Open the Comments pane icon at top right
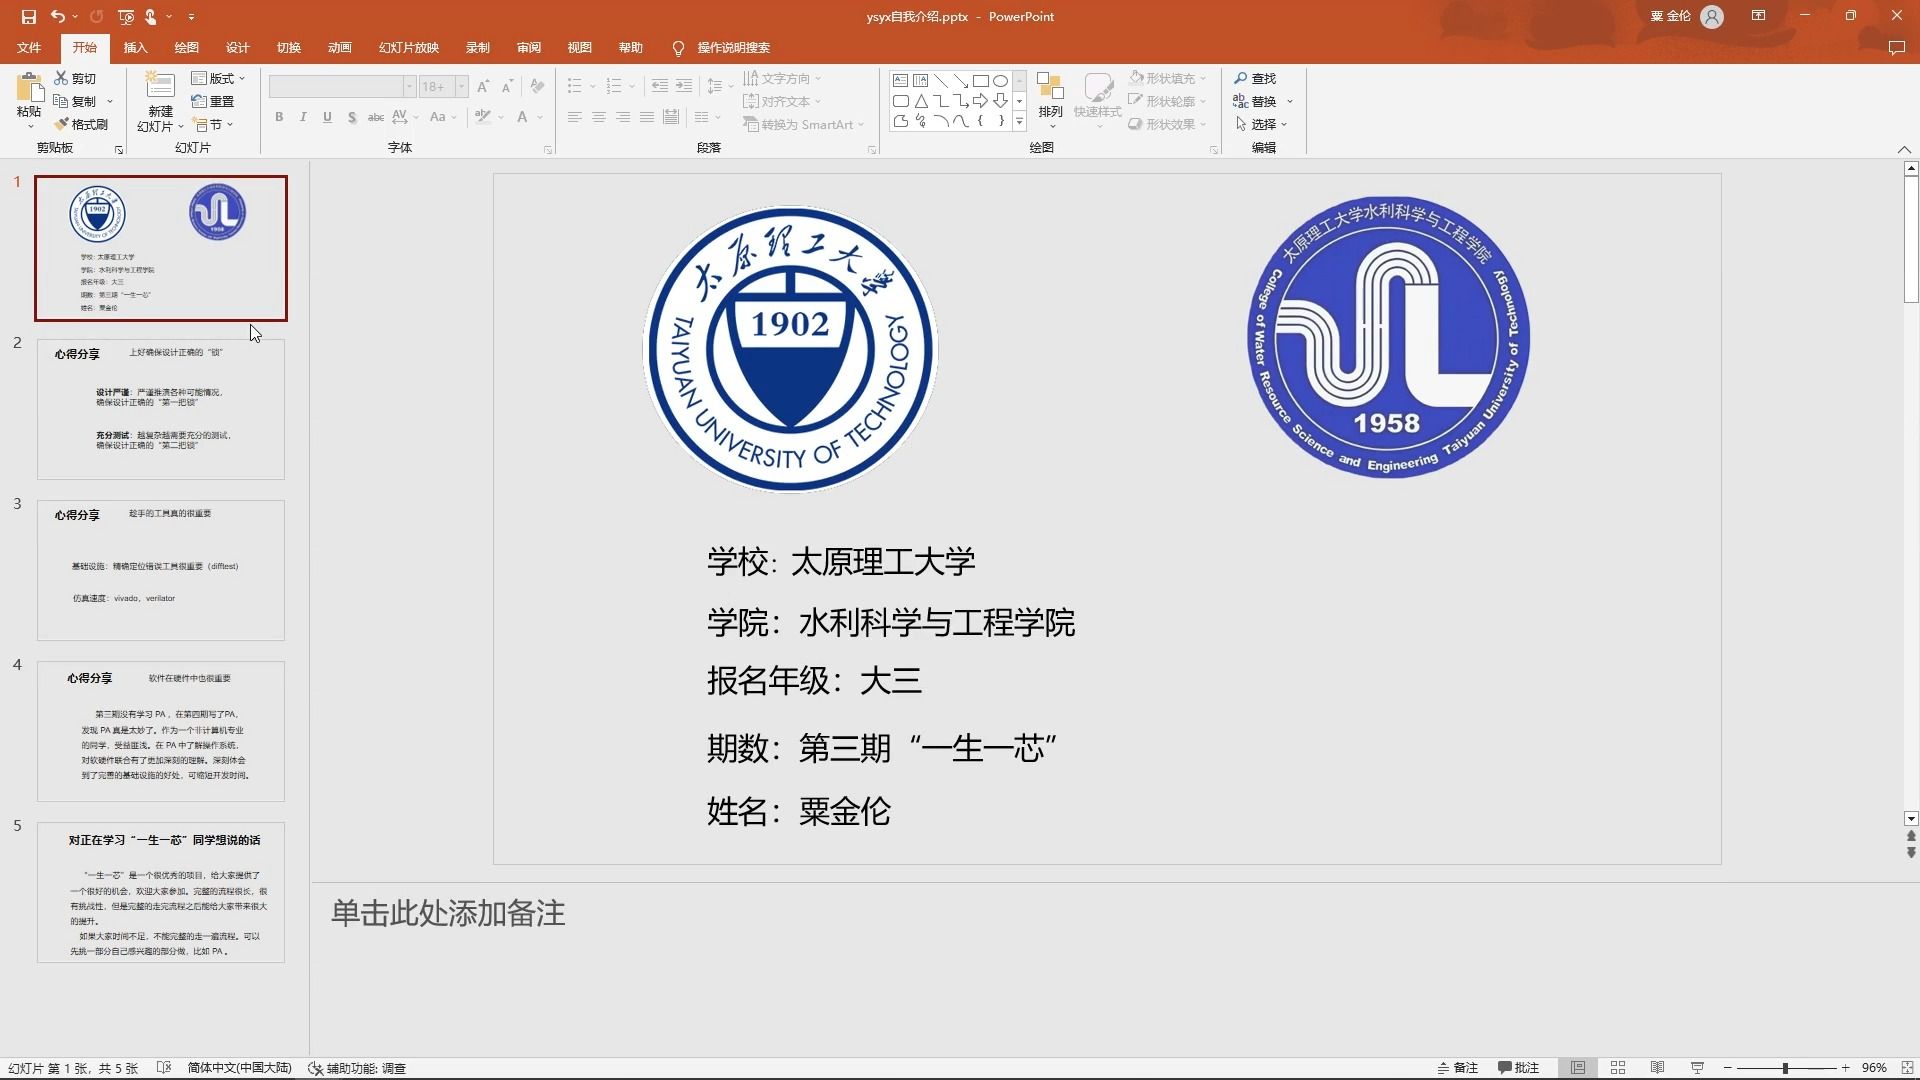 (1896, 48)
